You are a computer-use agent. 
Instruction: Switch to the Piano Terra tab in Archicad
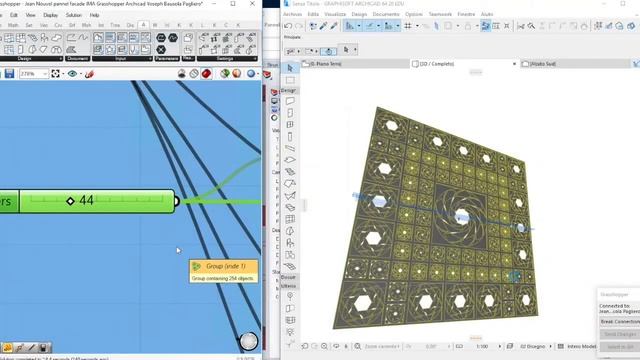pyautogui.click(x=355, y=64)
